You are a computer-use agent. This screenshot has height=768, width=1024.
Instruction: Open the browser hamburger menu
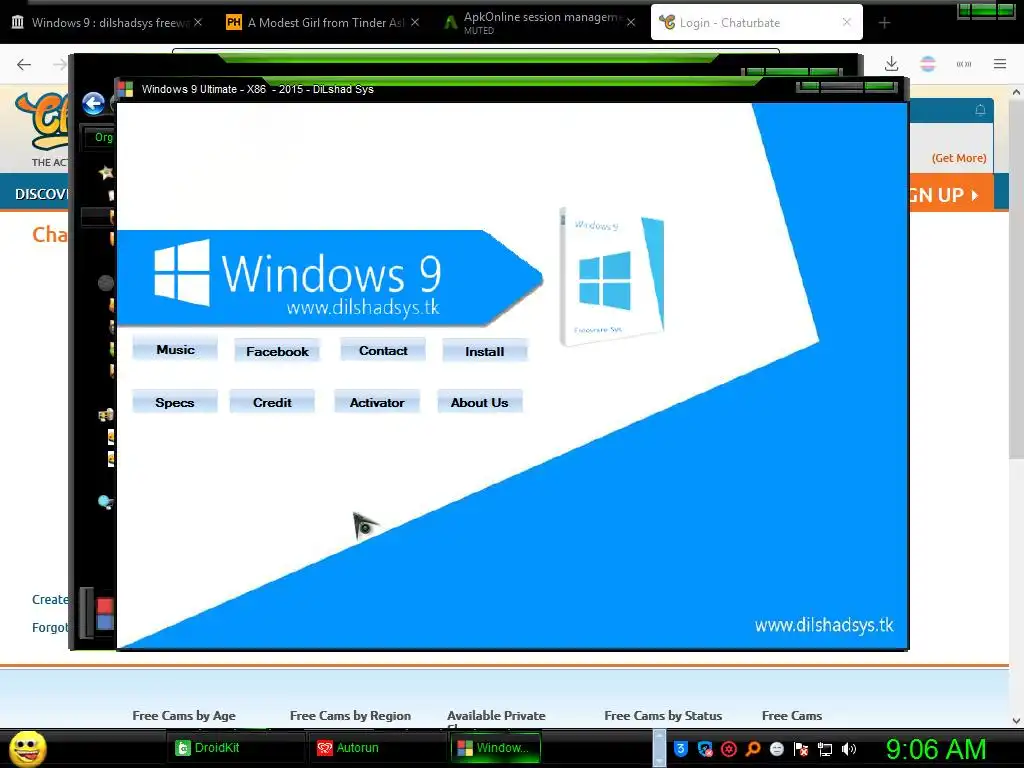point(1000,64)
